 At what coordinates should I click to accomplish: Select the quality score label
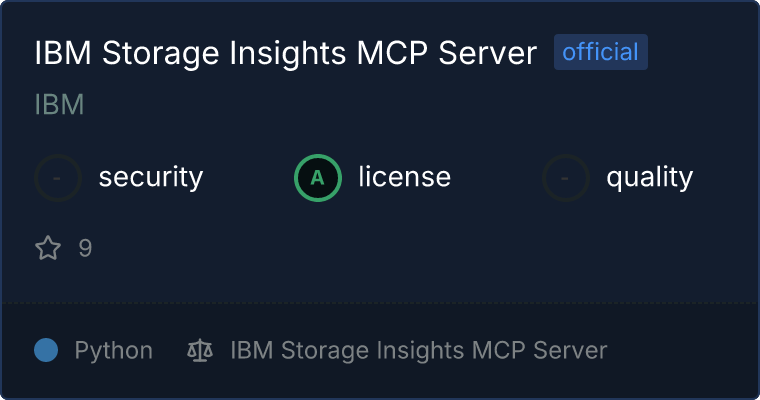click(649, 178)
